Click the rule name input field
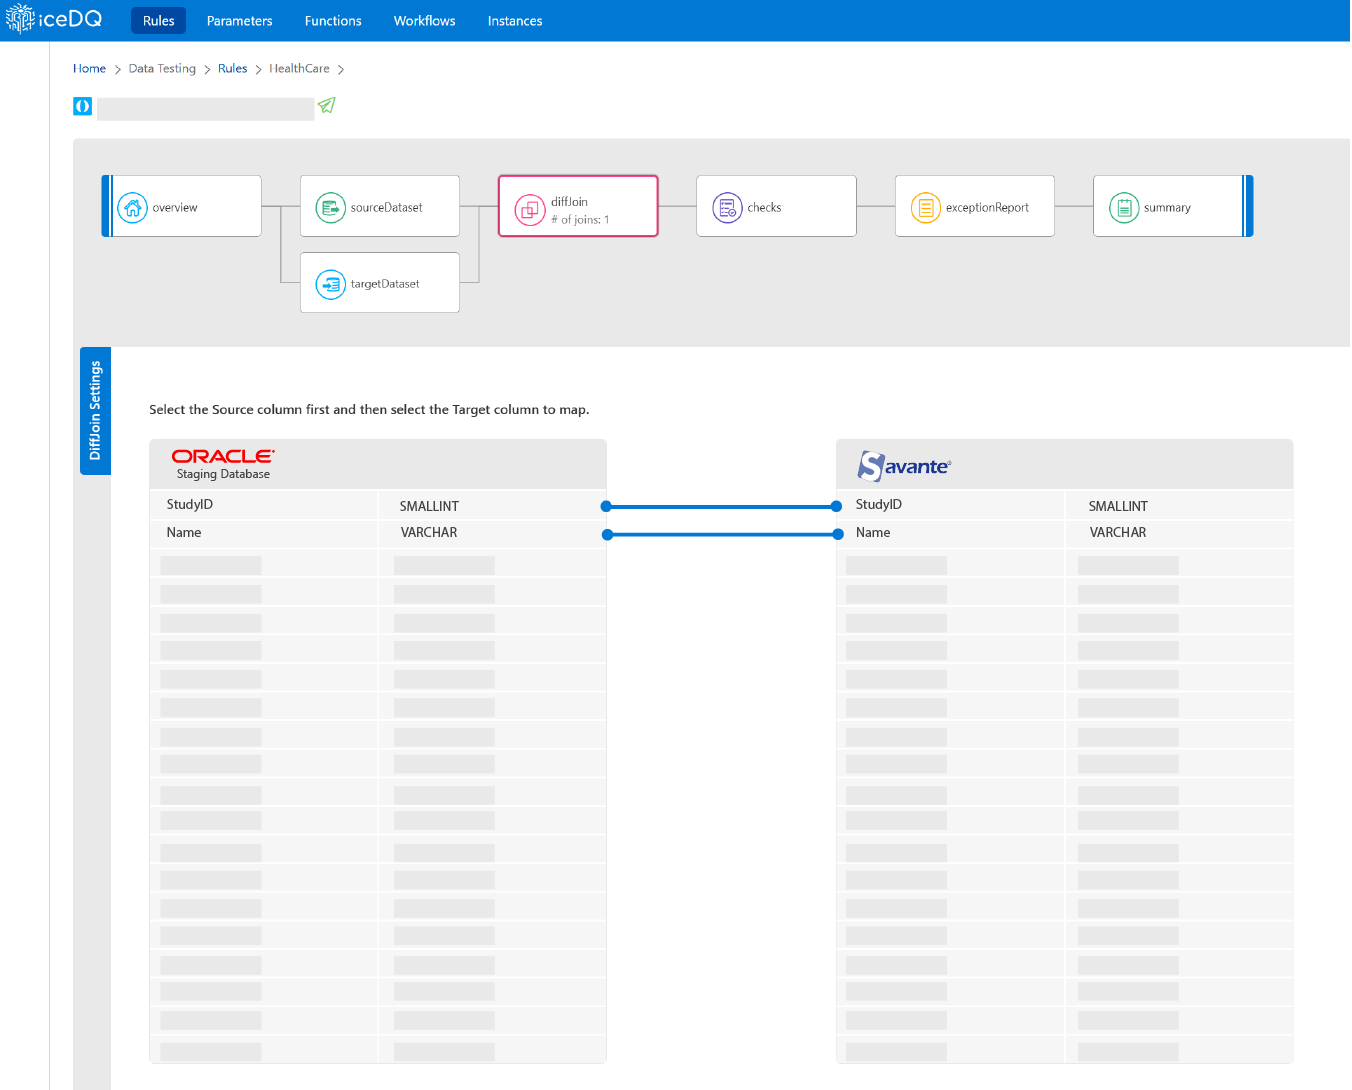The image size is (1352, 1090). 205,108
